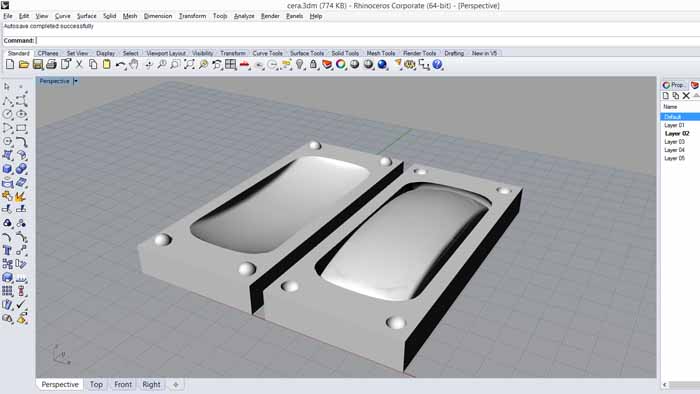Click the Undo arrow icon
Image resolution: width=700 pixels, height=394 pixels.
tap(120, 65)
